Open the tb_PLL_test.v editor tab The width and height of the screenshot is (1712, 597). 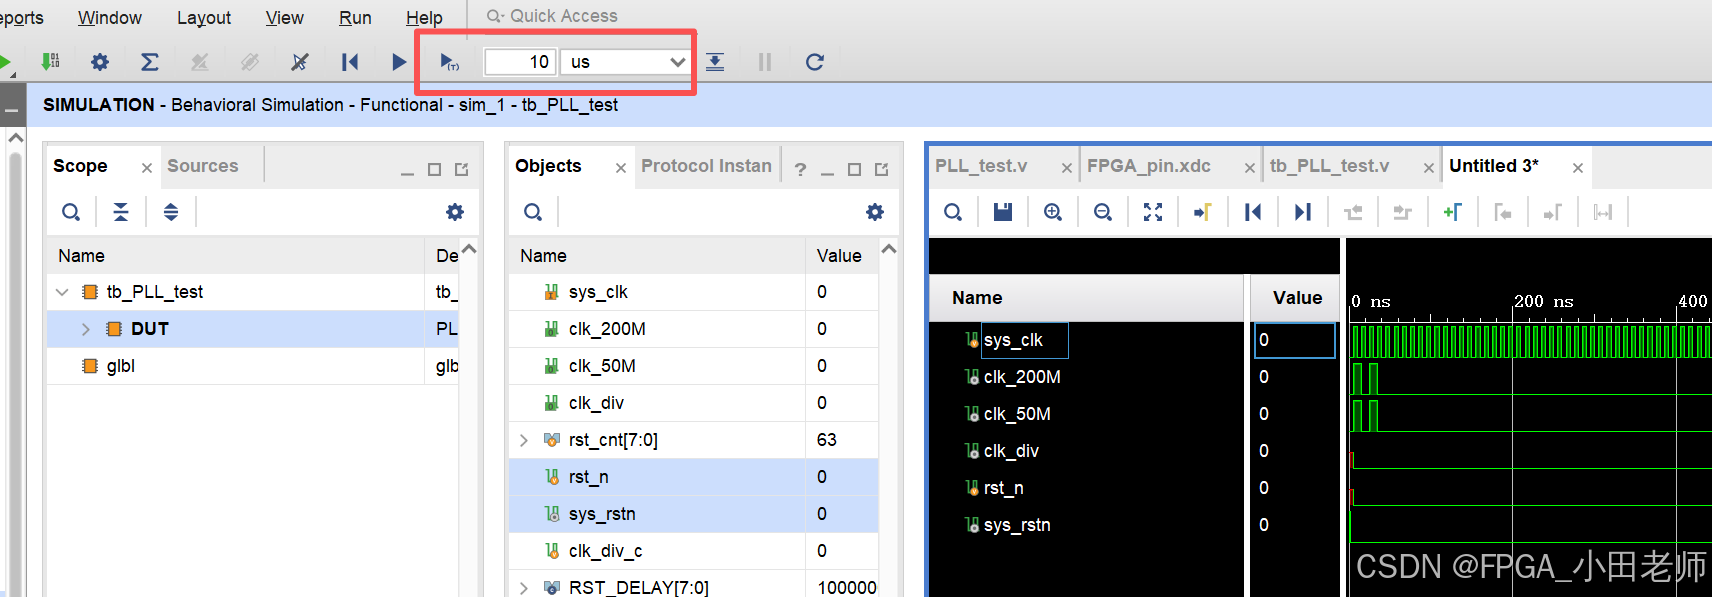[1329, 166]
